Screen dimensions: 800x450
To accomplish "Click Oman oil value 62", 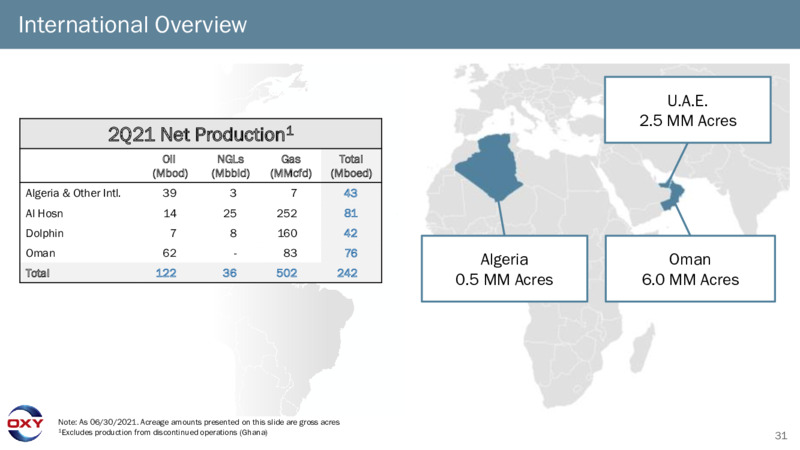I will (x=169, y=253).
